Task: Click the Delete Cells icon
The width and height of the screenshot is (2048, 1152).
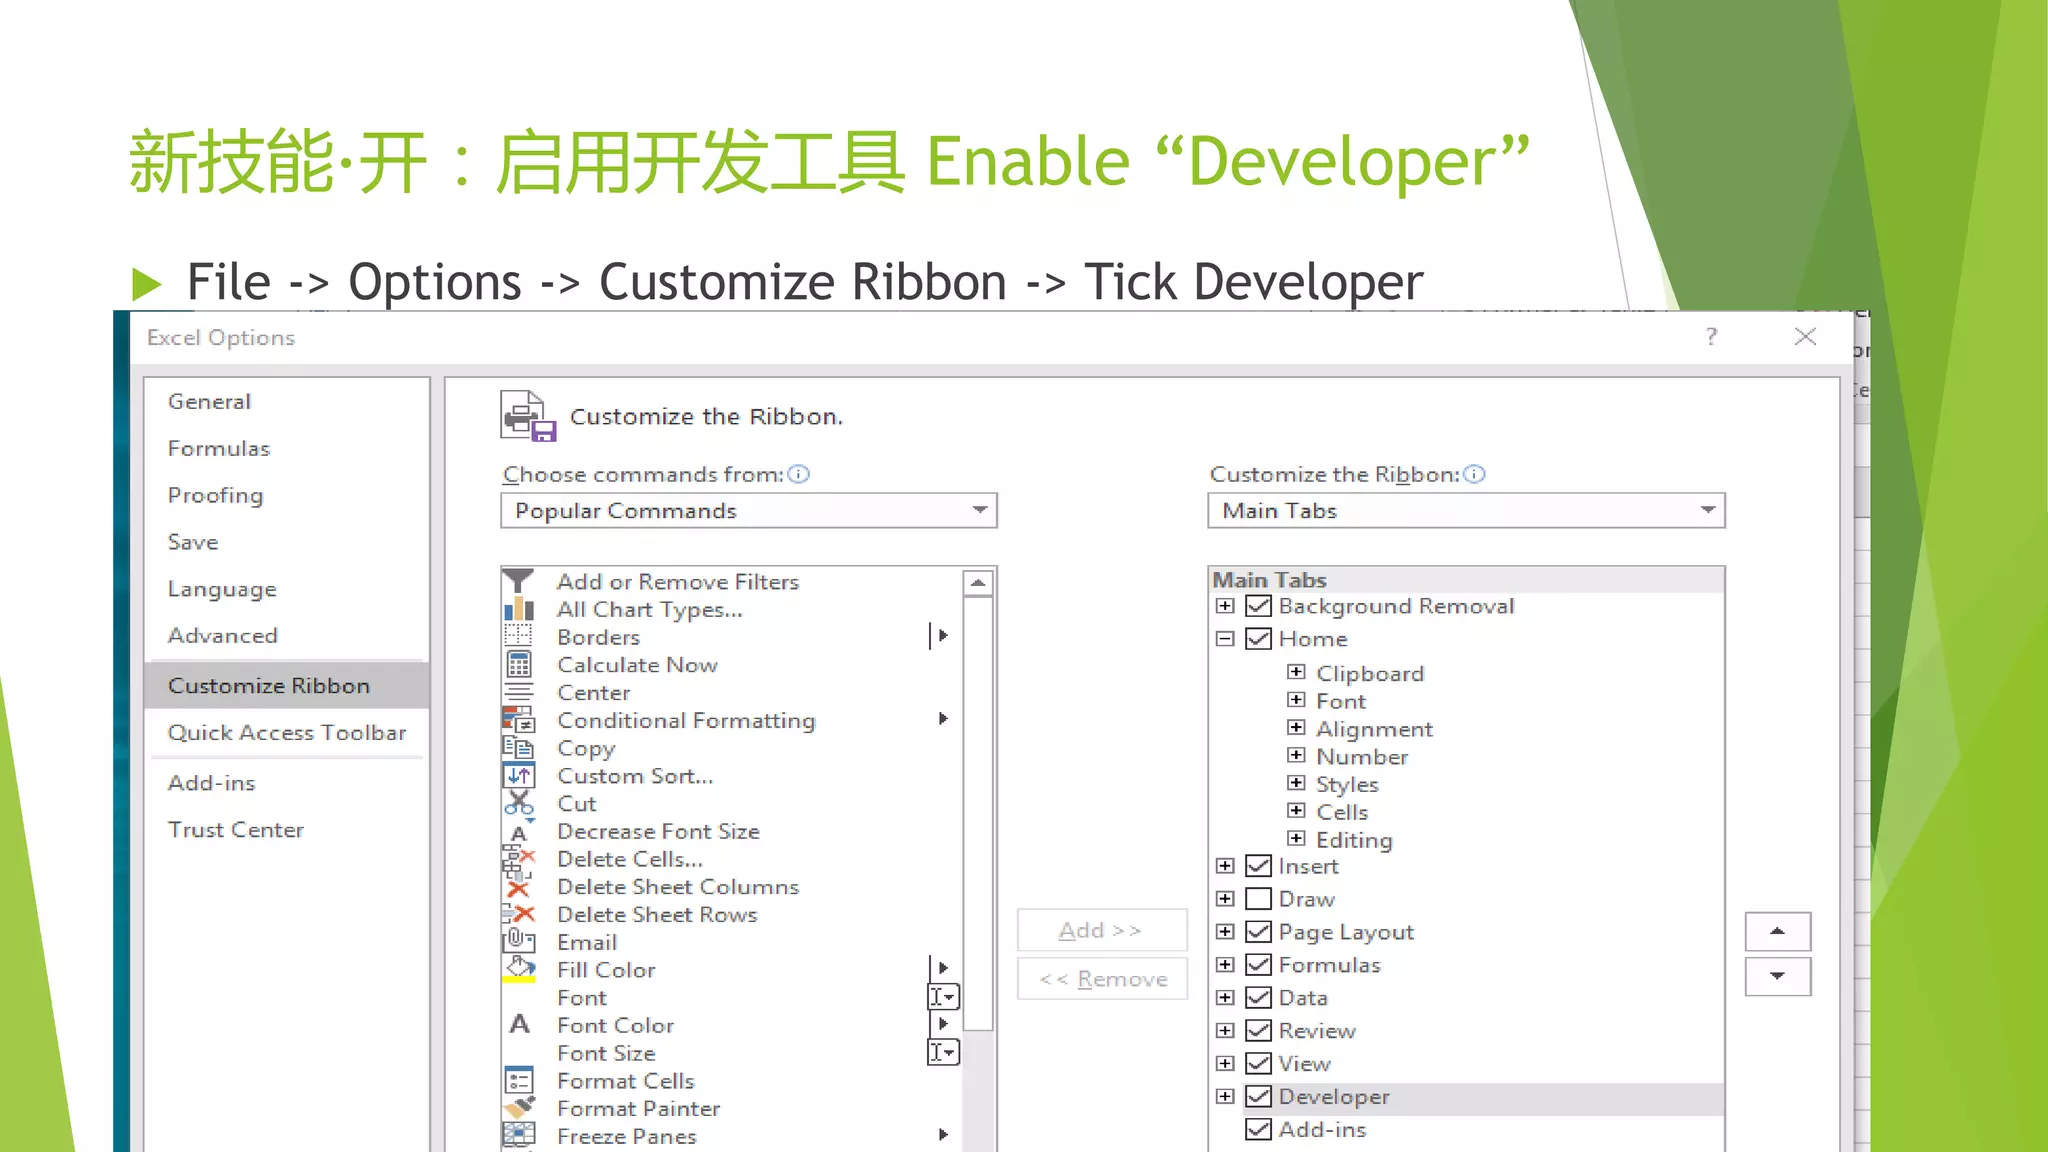Action: click(x=518, y=859)
